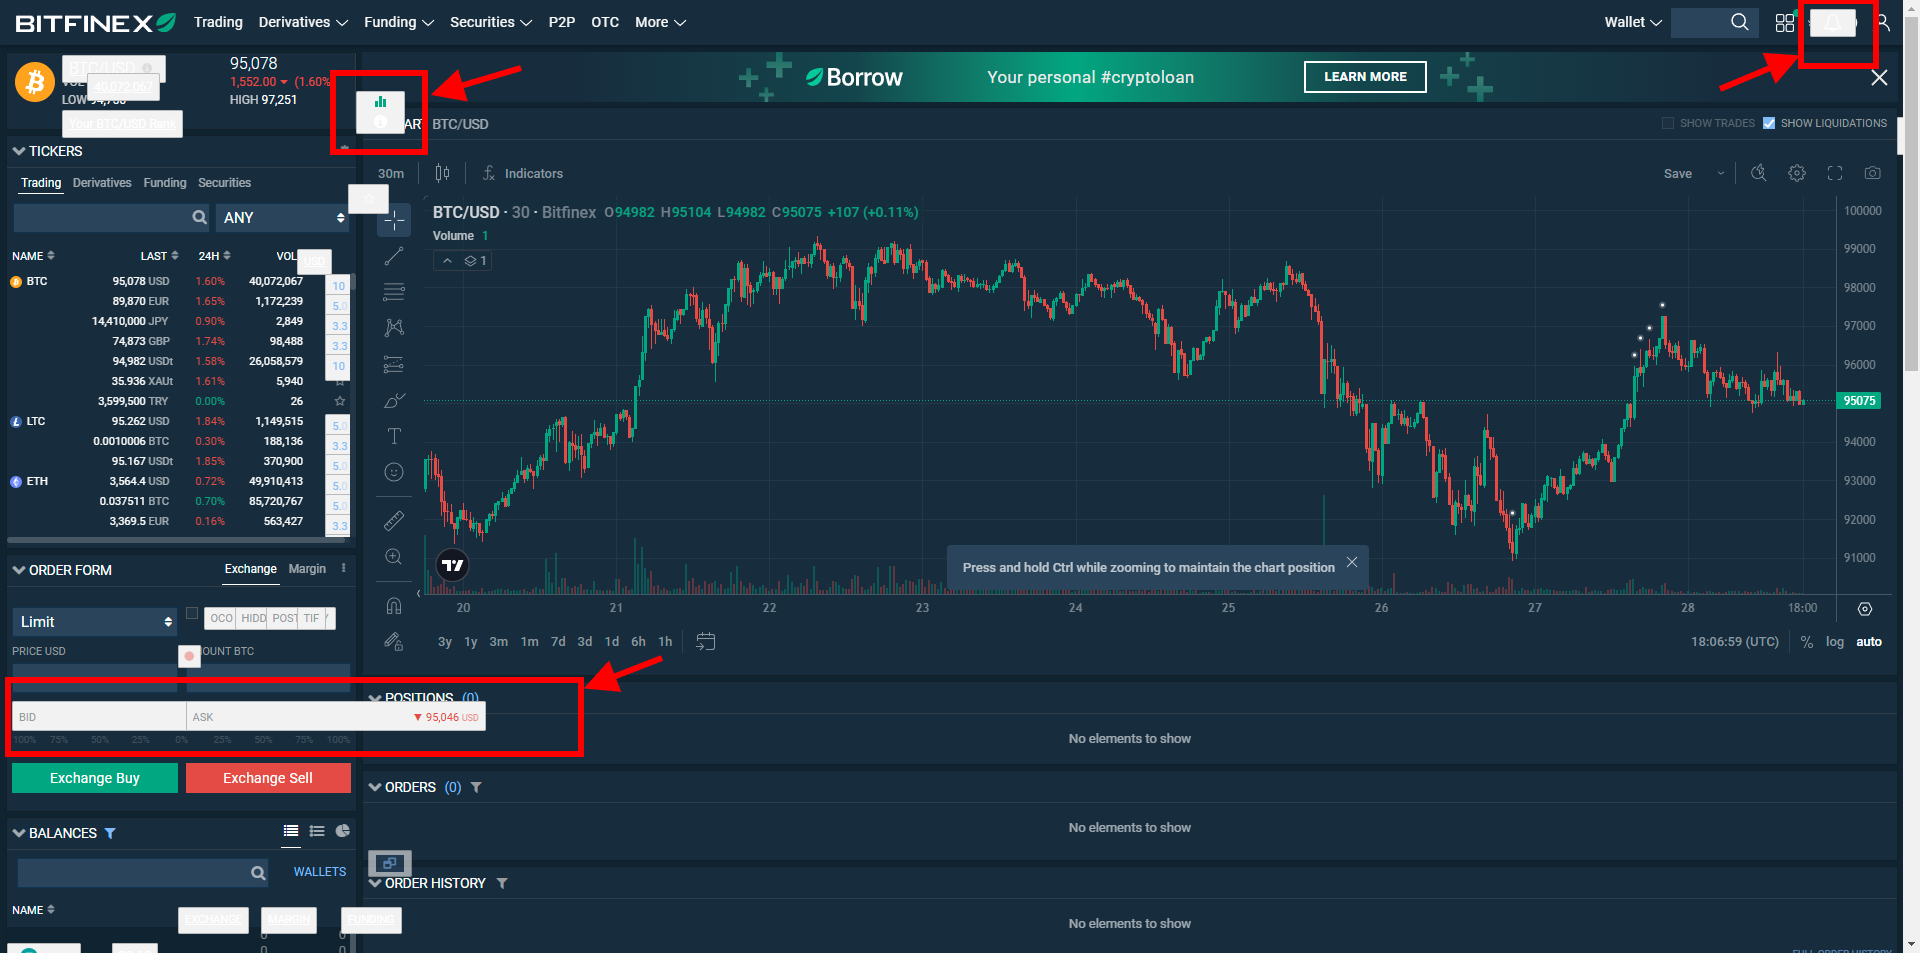This screenshot has height=953, width=1920.
Task: Select the Margin order form tab
Action: pos(307,569)
